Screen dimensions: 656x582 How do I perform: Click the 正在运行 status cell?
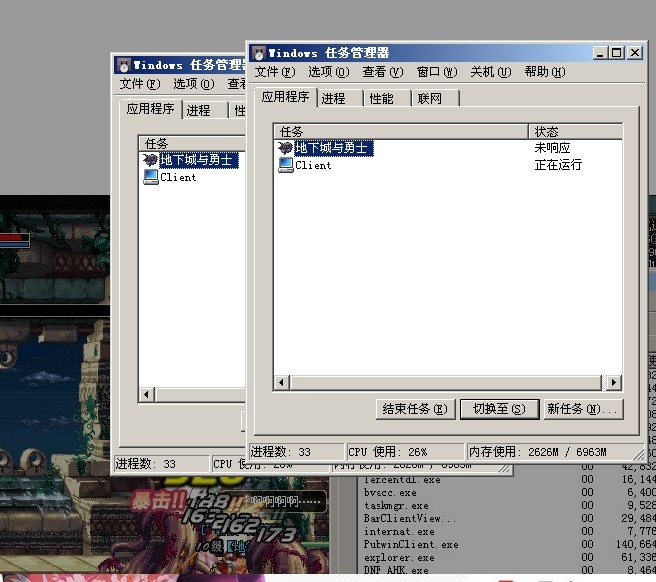558,165
